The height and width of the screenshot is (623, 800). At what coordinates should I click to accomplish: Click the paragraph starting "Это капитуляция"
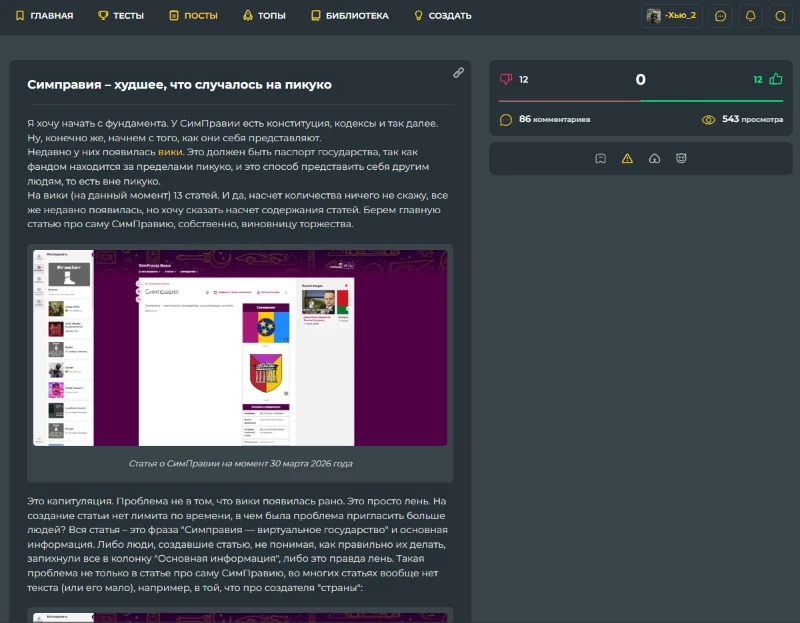click(x=238, y=544)
